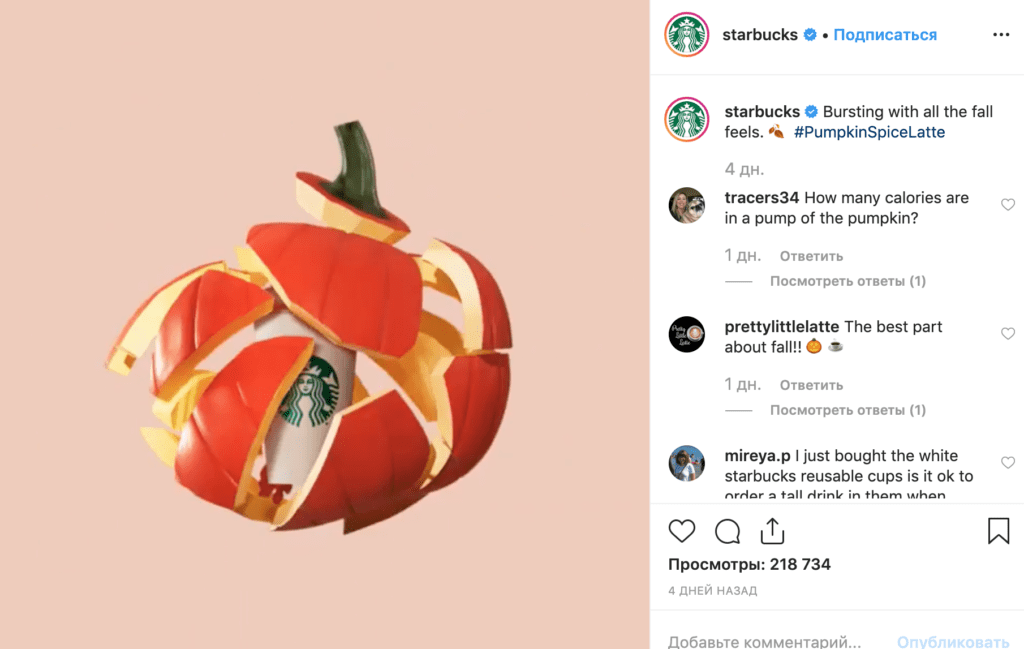Like the mireya.p comment
The width and height of the screenshot is (1024, 649).
pyautogui.click(x=1008, y=463)
